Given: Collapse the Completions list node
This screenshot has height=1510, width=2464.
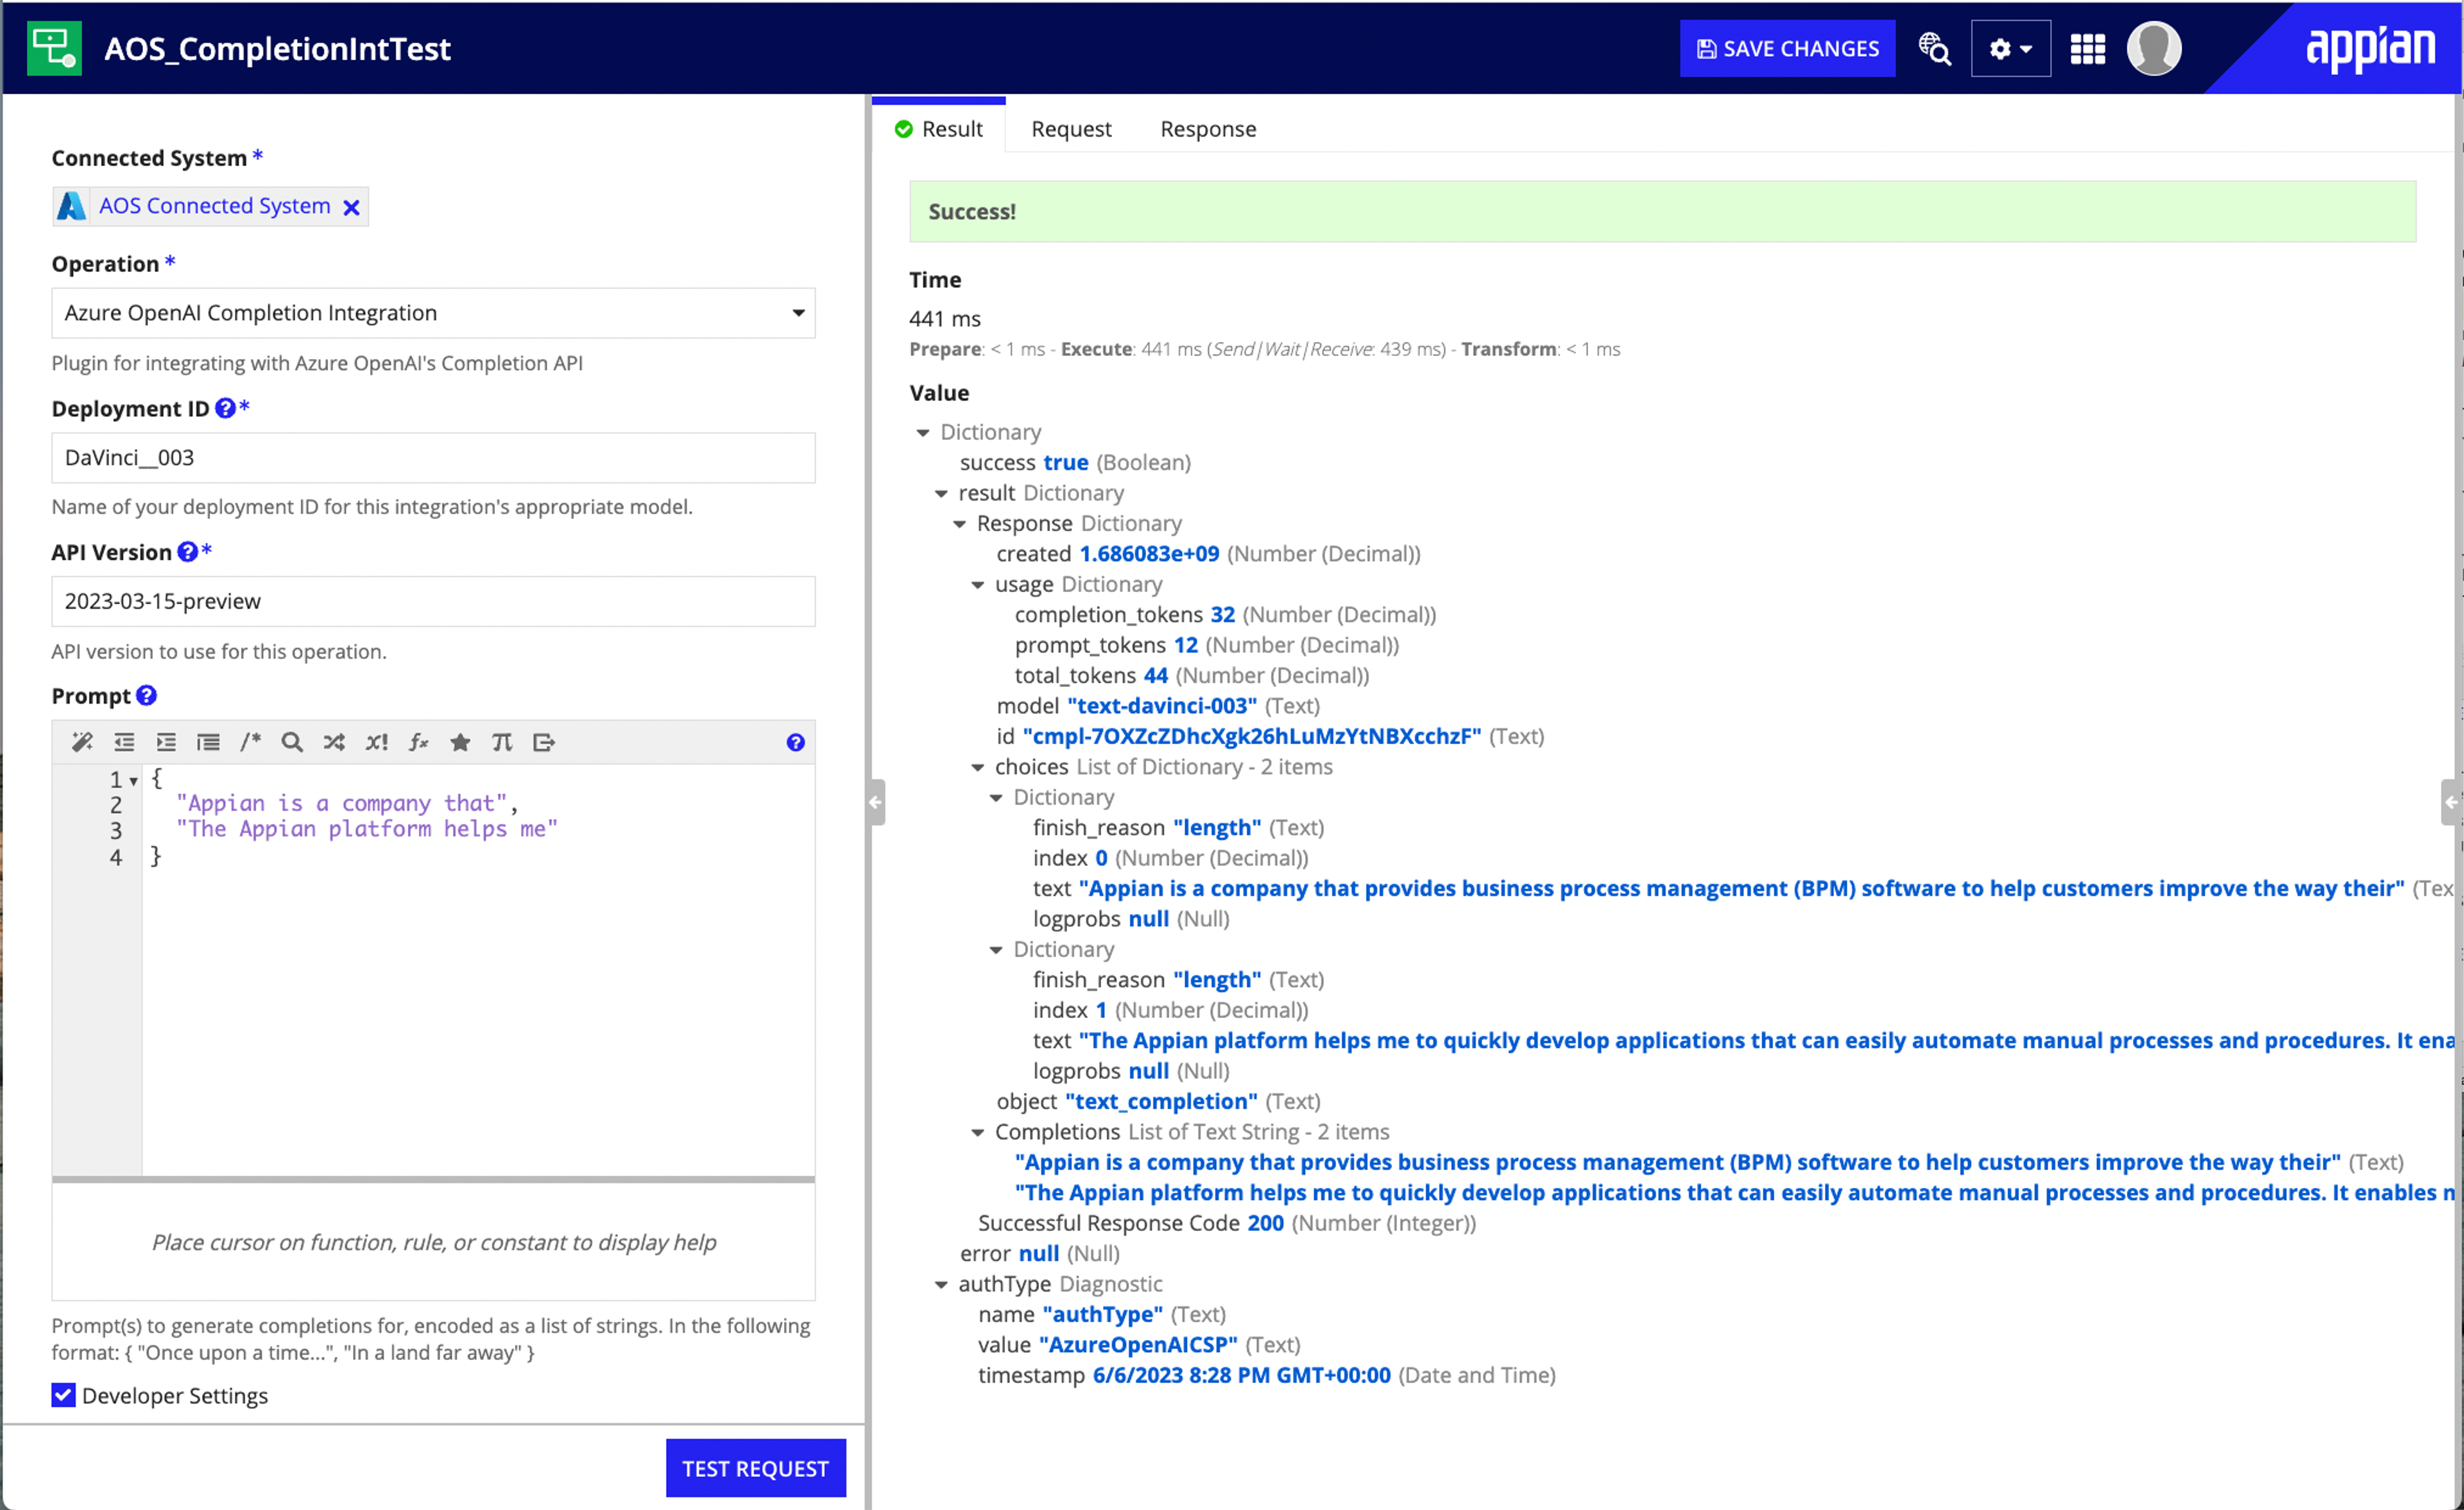Looking at the screenshot, I should coord(977,1132).
